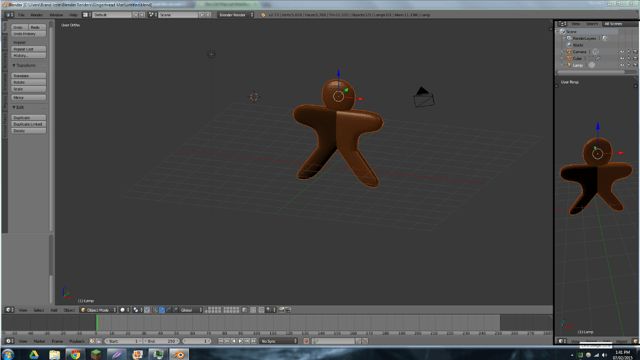Image resolution: width=640 pixels, height=360 pixels.
Task: Open the Object Mode dropdown
Action: (98, 310)
